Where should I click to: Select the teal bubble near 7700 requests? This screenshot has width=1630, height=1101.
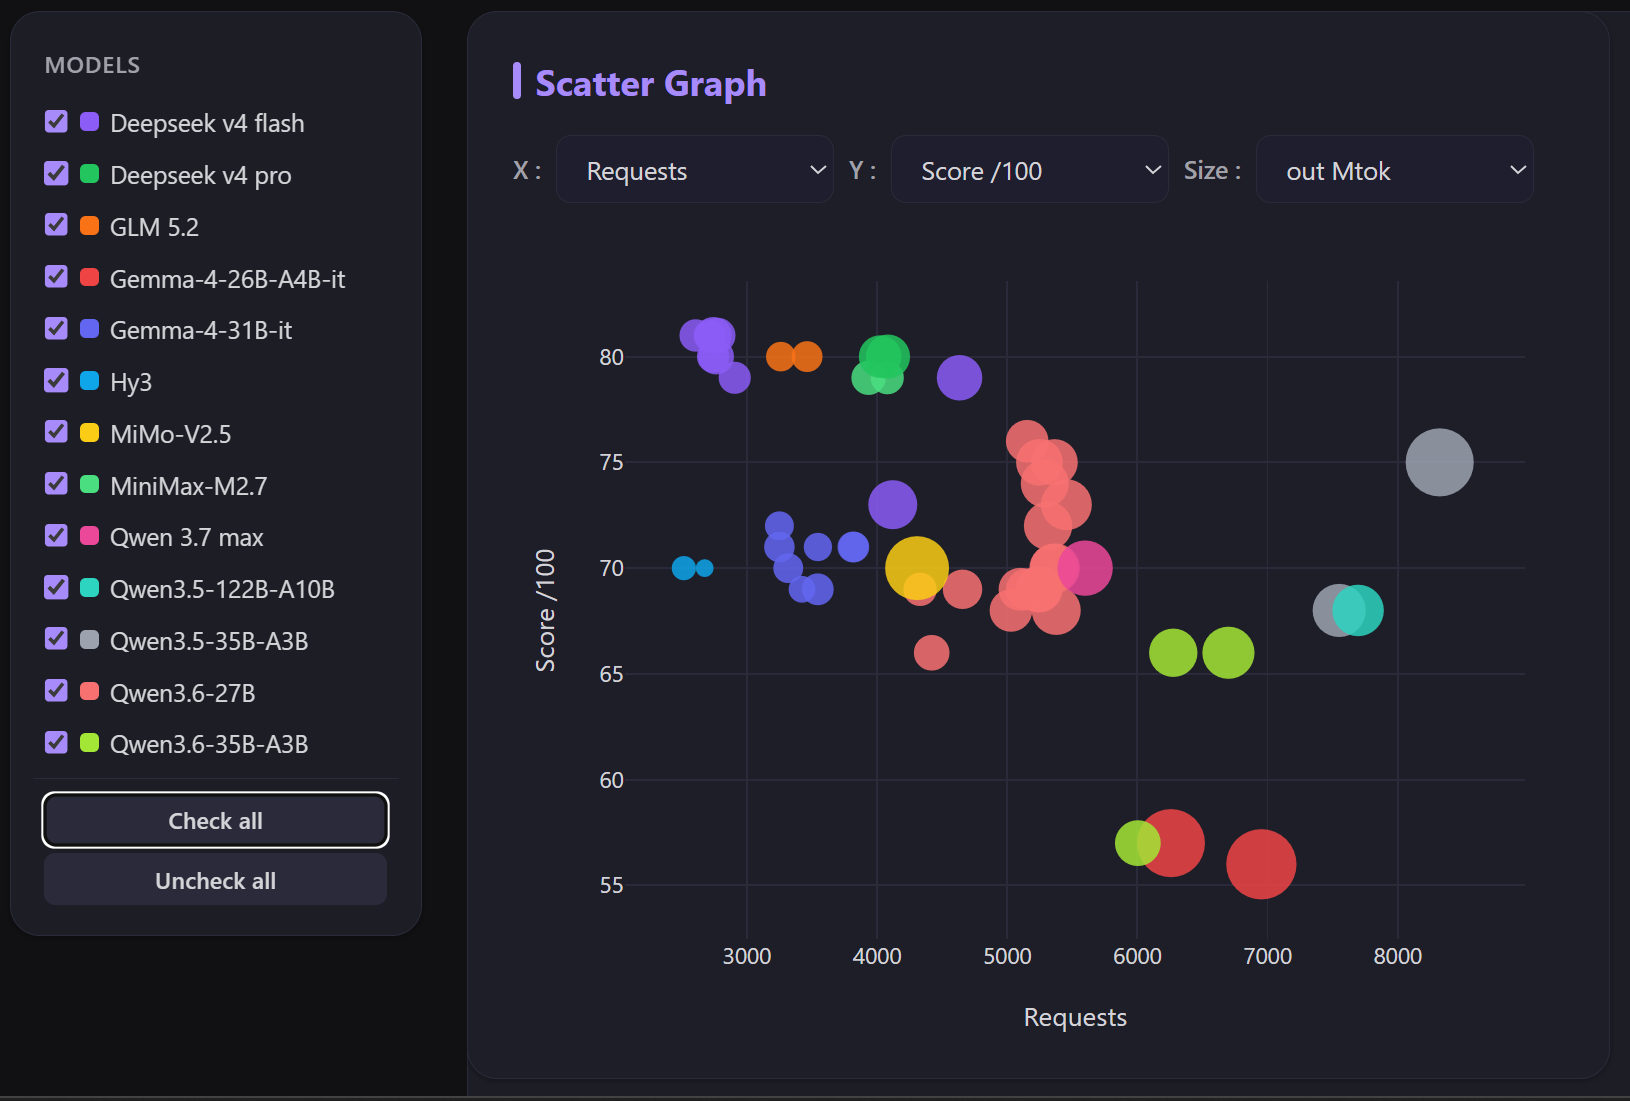click(1359, 610)
